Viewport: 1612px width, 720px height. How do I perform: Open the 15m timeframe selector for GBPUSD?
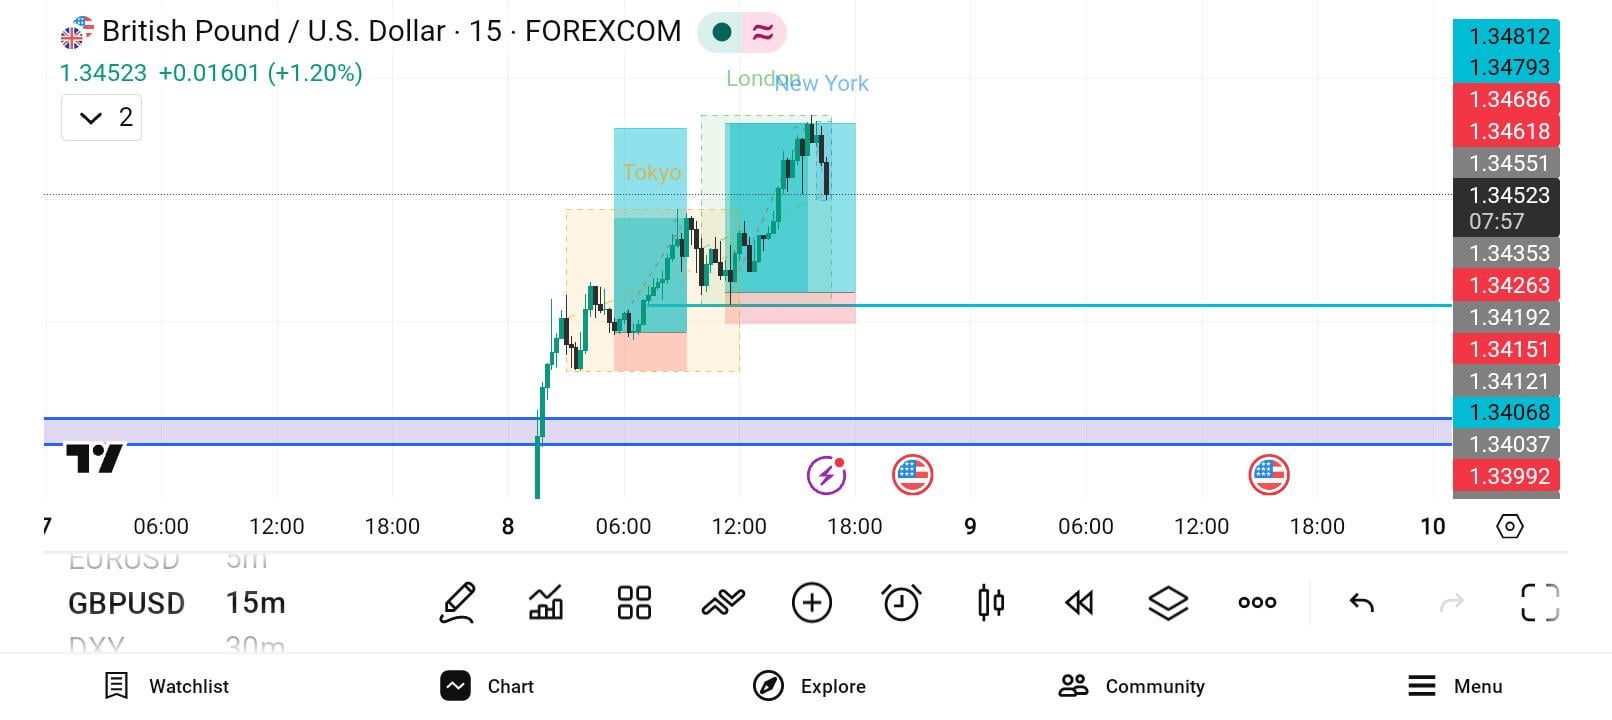pos(255,602)
